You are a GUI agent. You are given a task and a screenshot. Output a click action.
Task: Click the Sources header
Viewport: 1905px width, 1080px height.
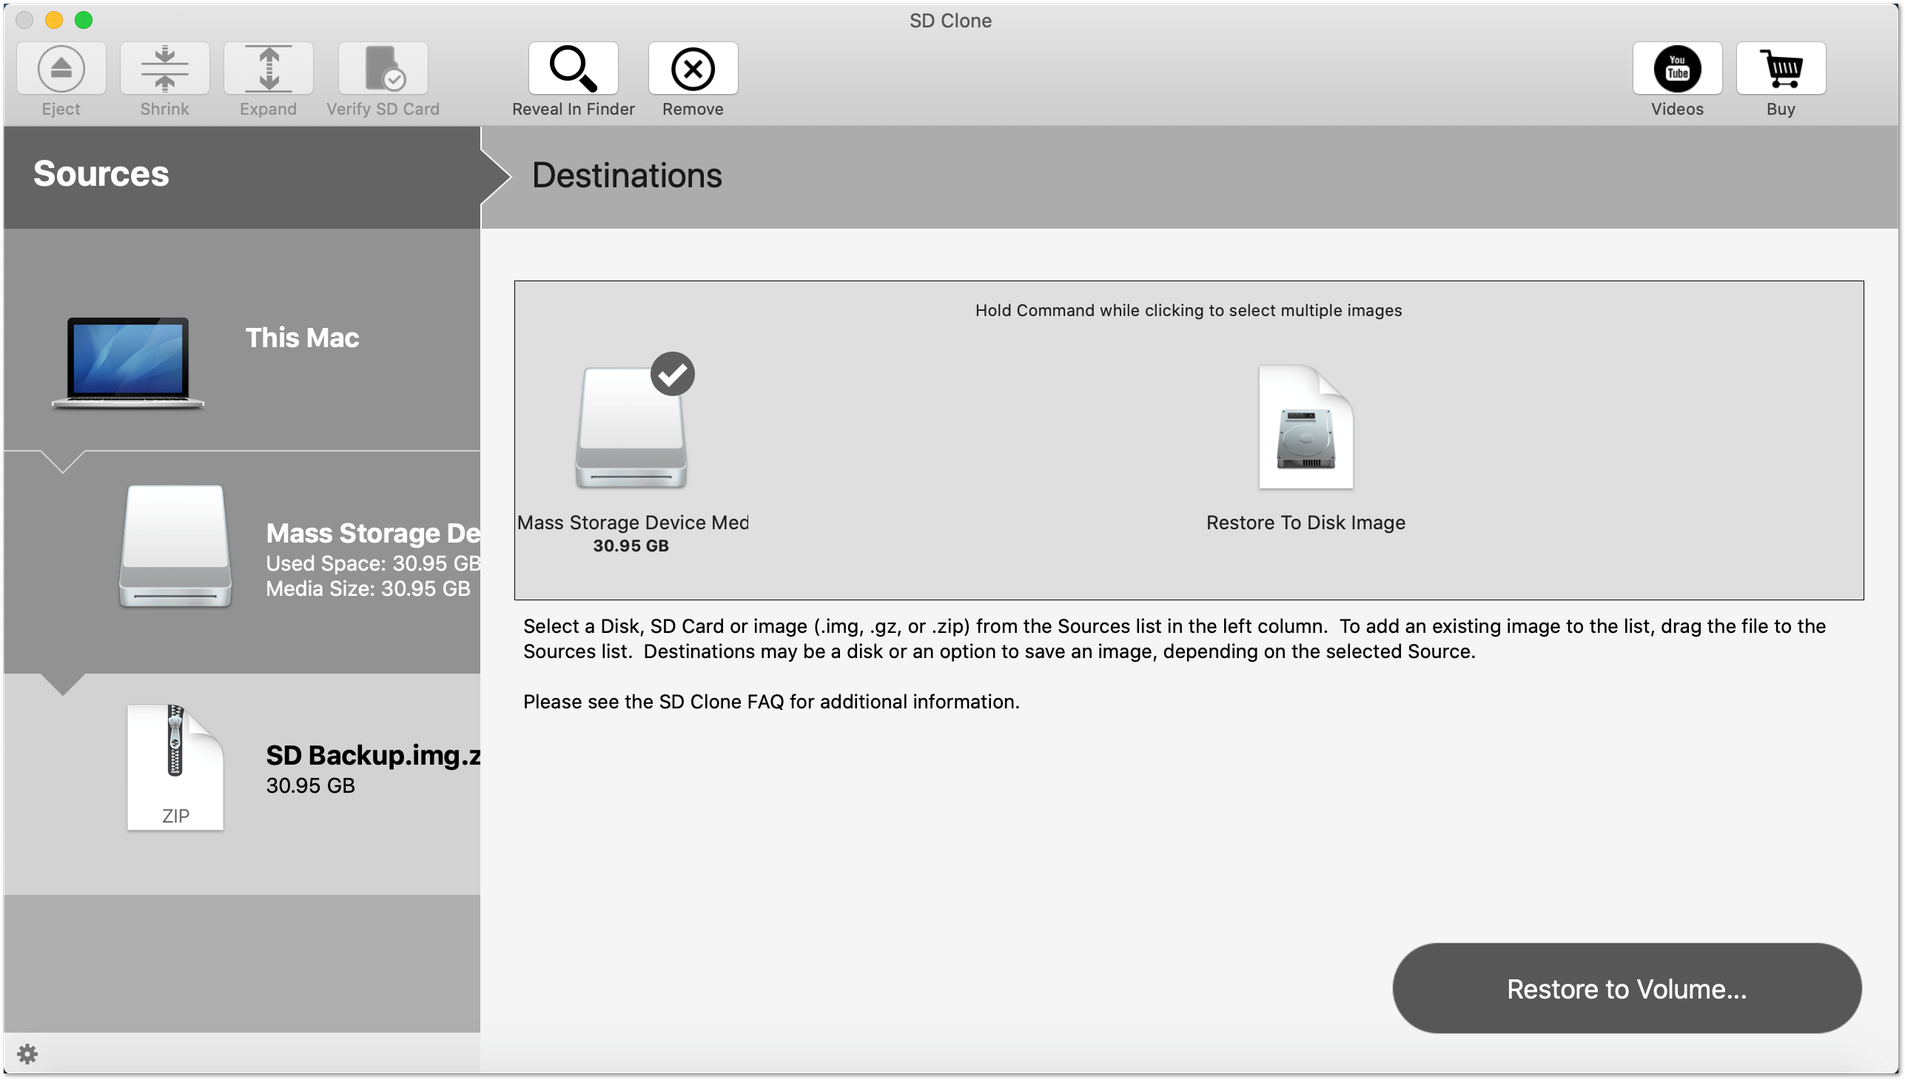pyautogui.click(x=101, y=174)
